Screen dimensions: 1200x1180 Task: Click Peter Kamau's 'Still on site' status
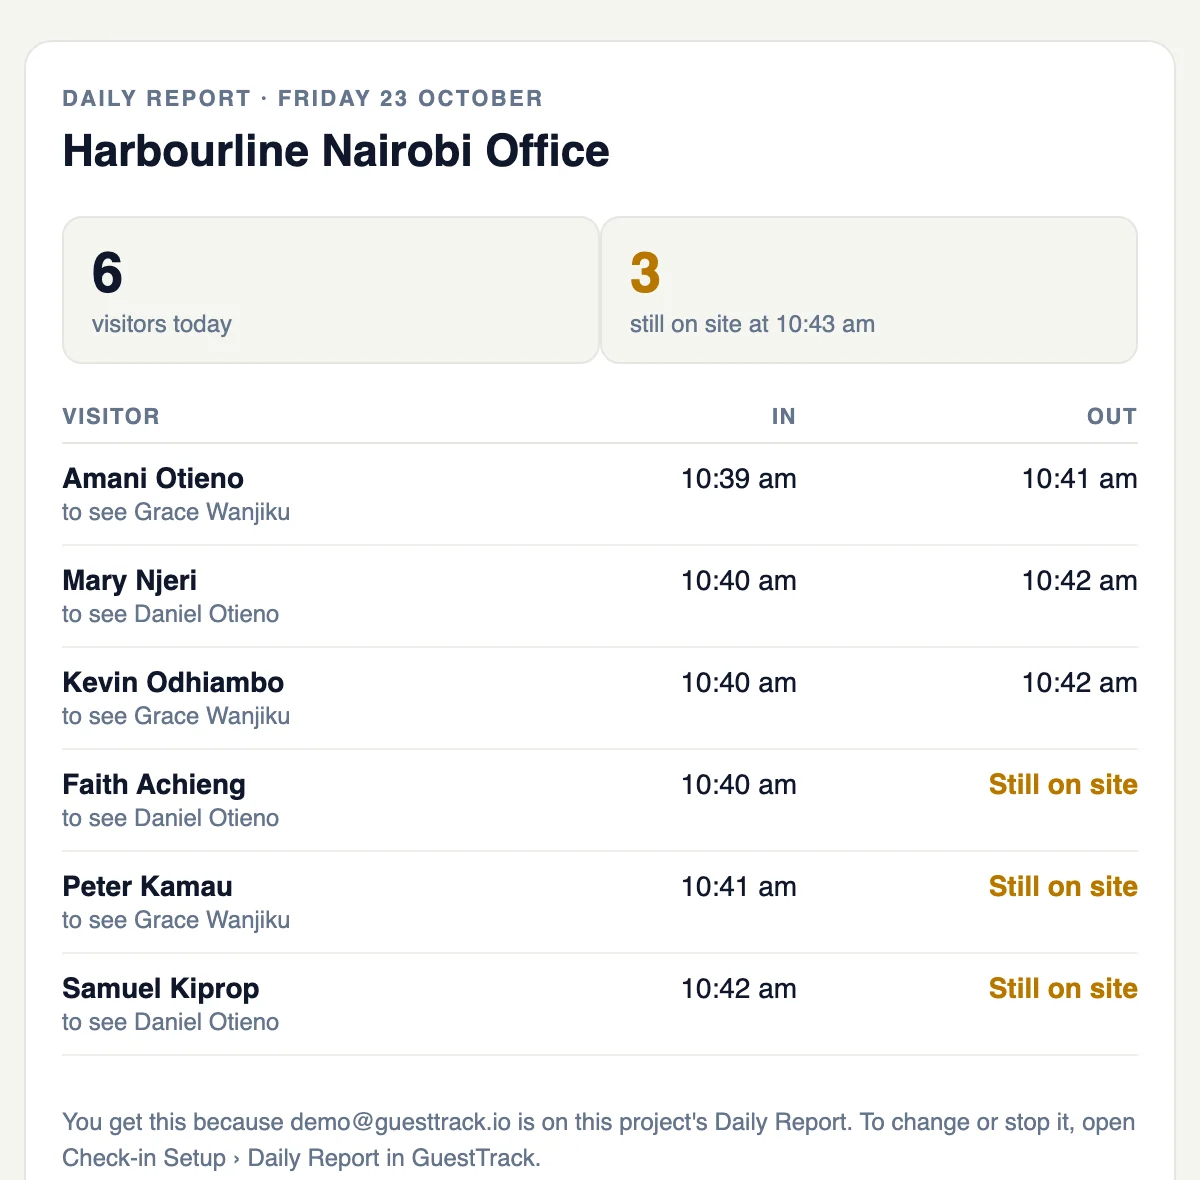coord(1063,886)
